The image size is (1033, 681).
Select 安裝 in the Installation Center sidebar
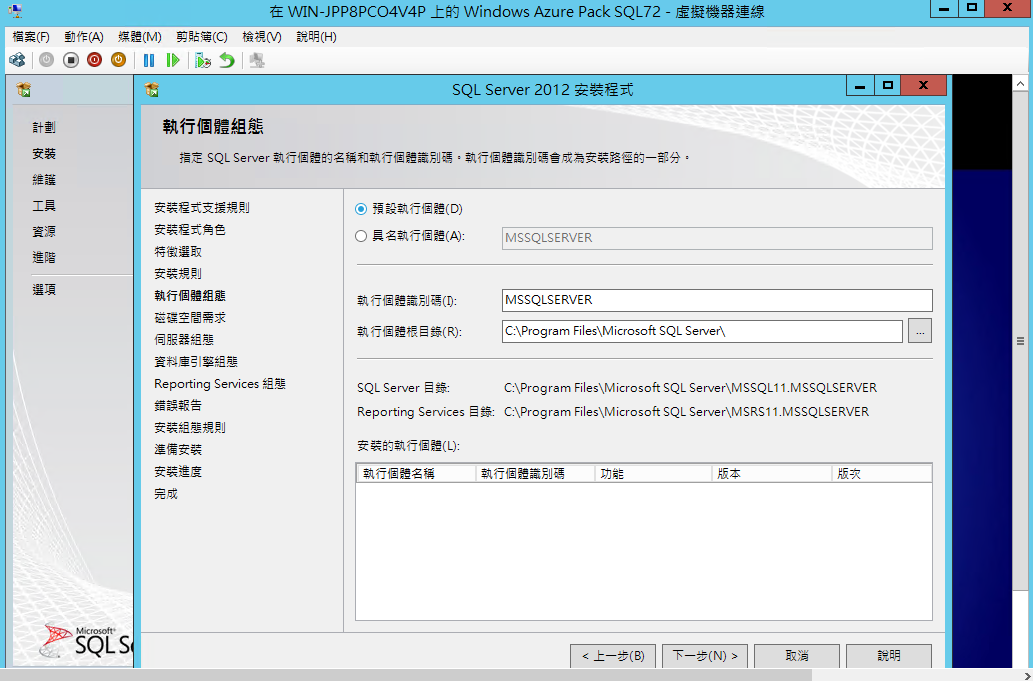click(44, 153)
